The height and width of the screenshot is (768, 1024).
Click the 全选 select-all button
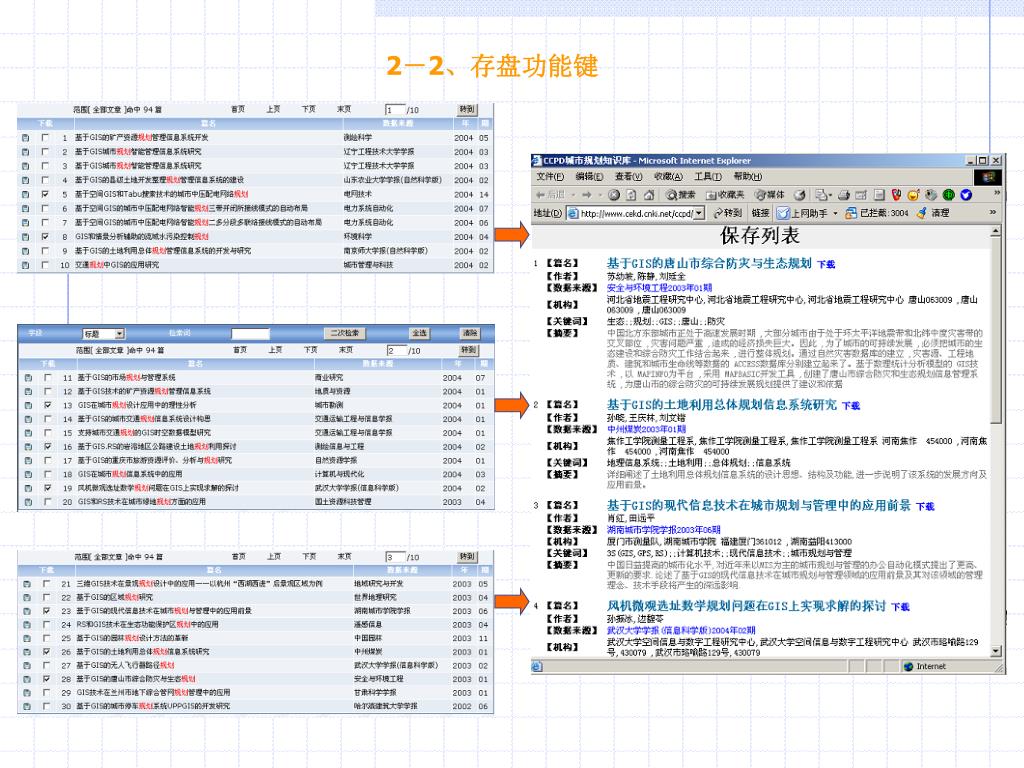click(x=419, y=333)
